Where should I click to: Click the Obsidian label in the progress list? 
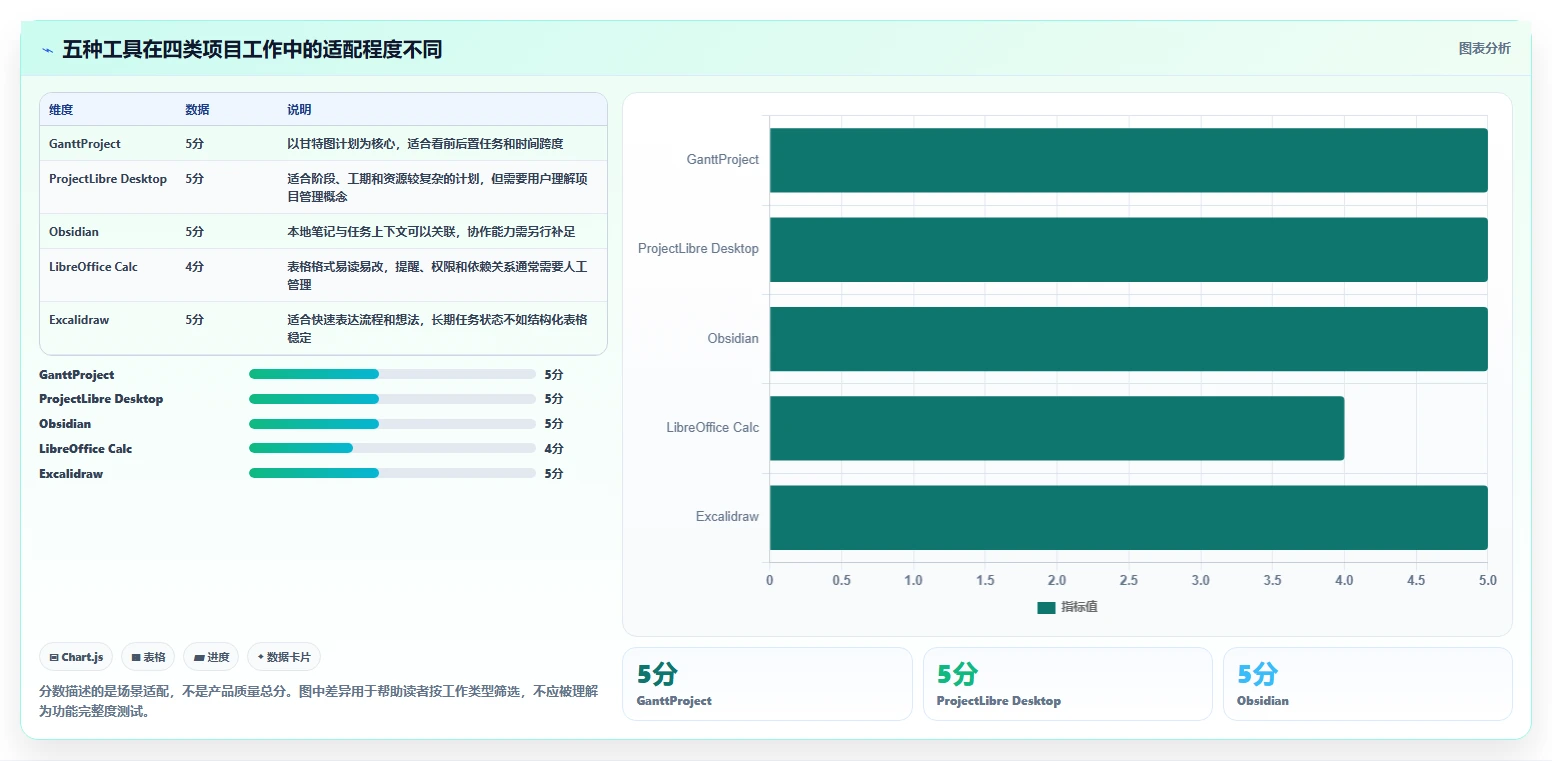pos(65,424)
